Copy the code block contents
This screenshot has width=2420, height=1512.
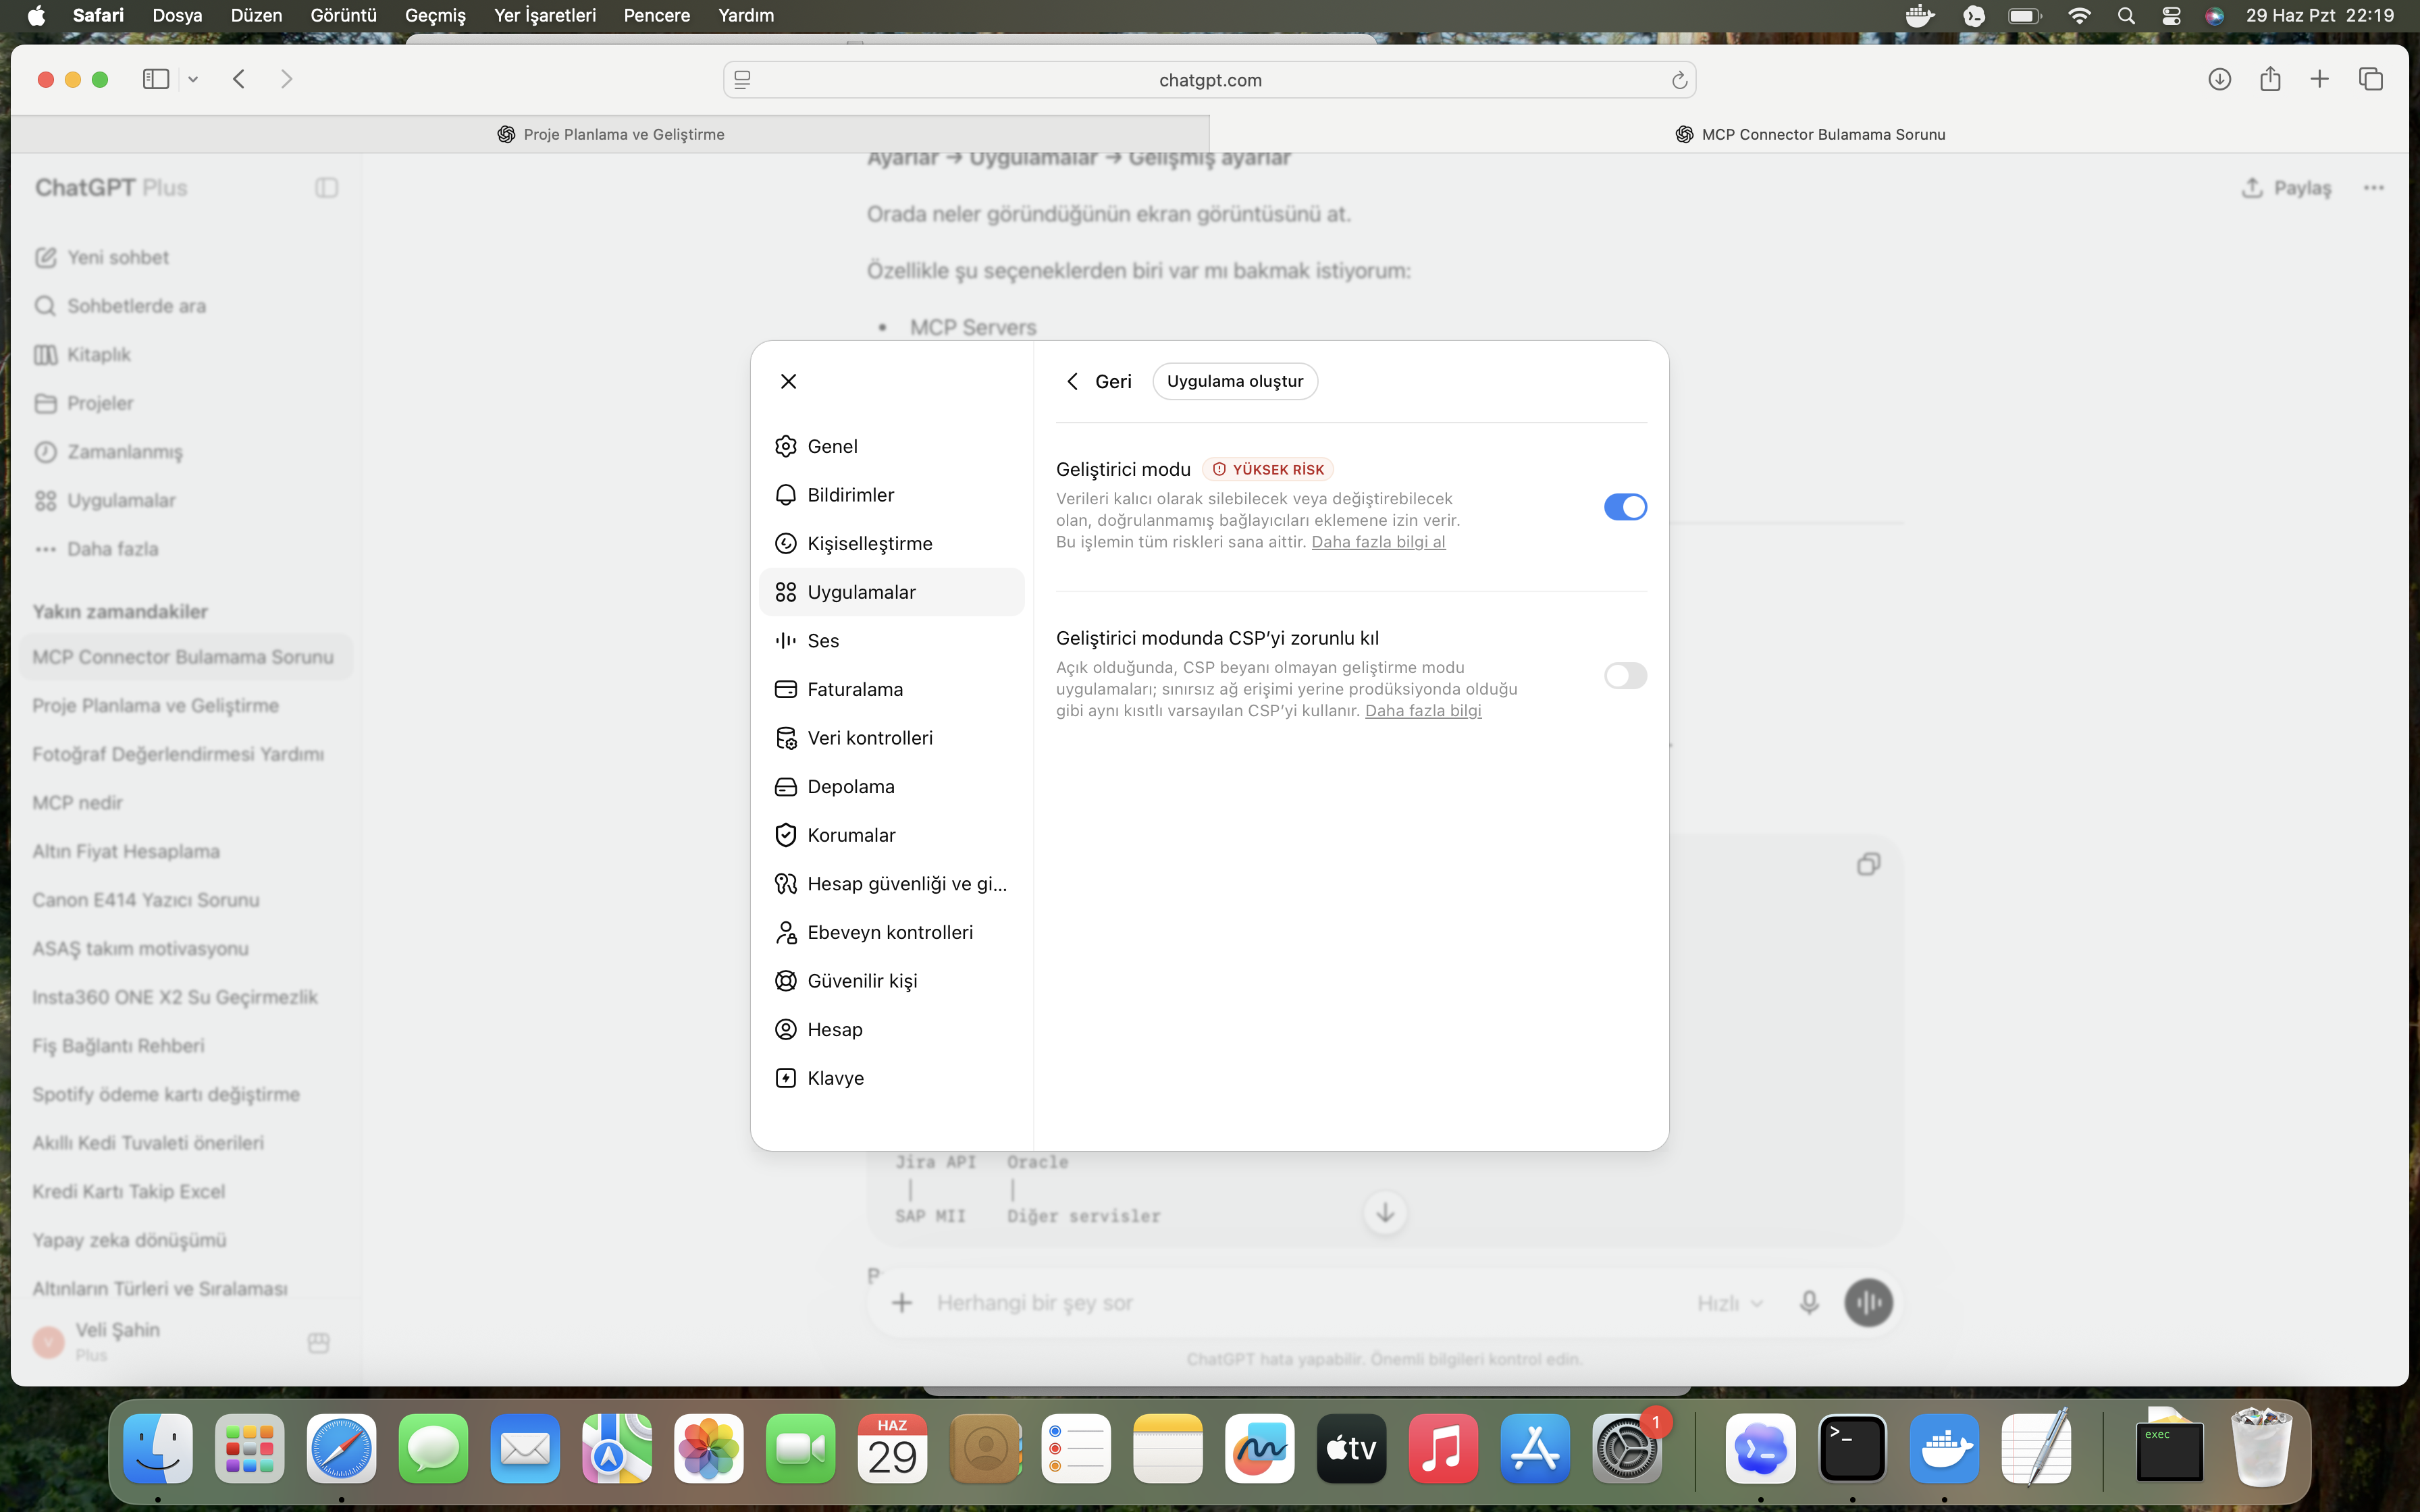tap(1868, 864)
